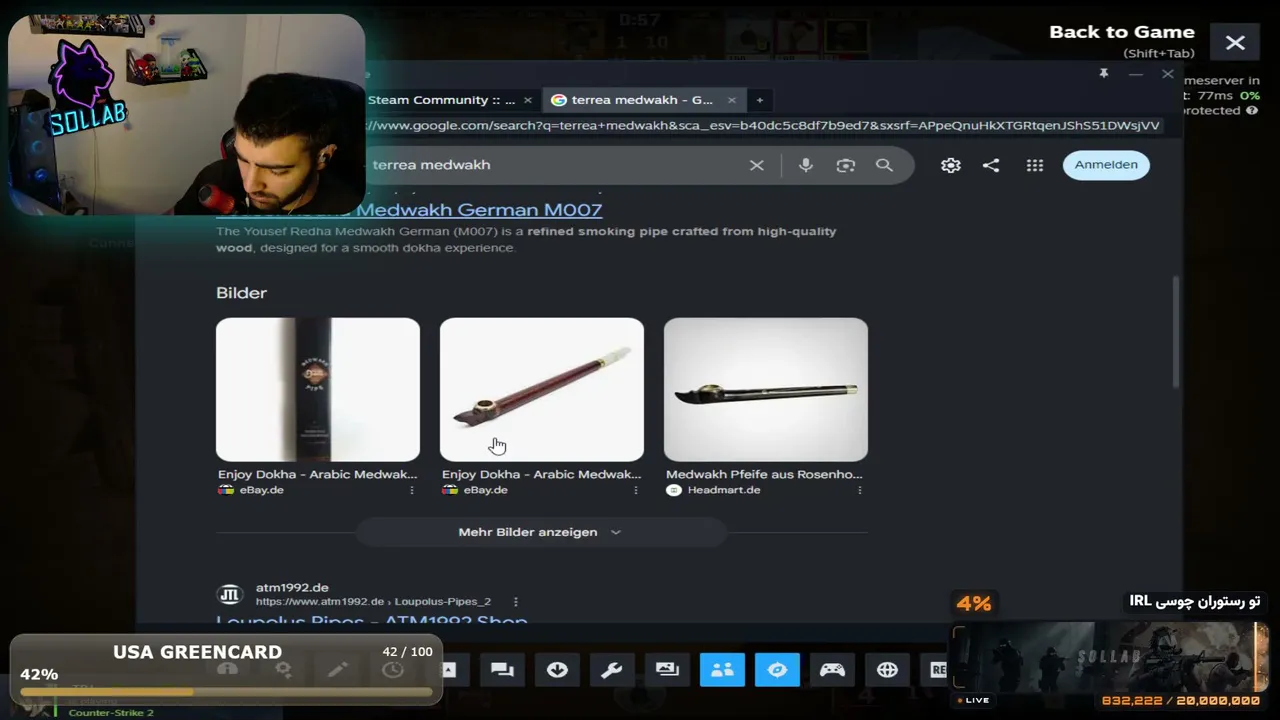Screen dimensions: 1280x720
Task: Open the Google apps grid
Action: coord(1035,165)
